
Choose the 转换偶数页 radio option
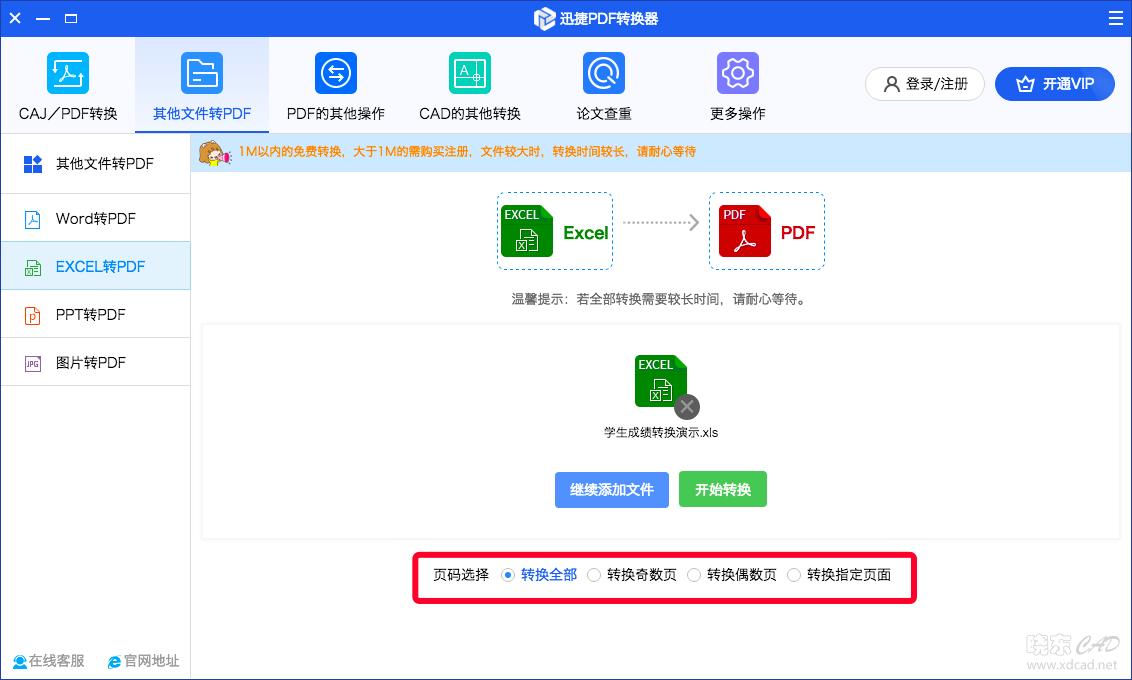point(694,575)
